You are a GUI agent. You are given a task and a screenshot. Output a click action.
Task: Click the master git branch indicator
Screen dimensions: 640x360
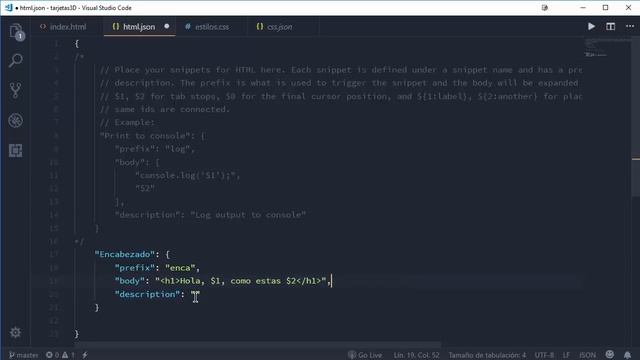tap(24, 355)
